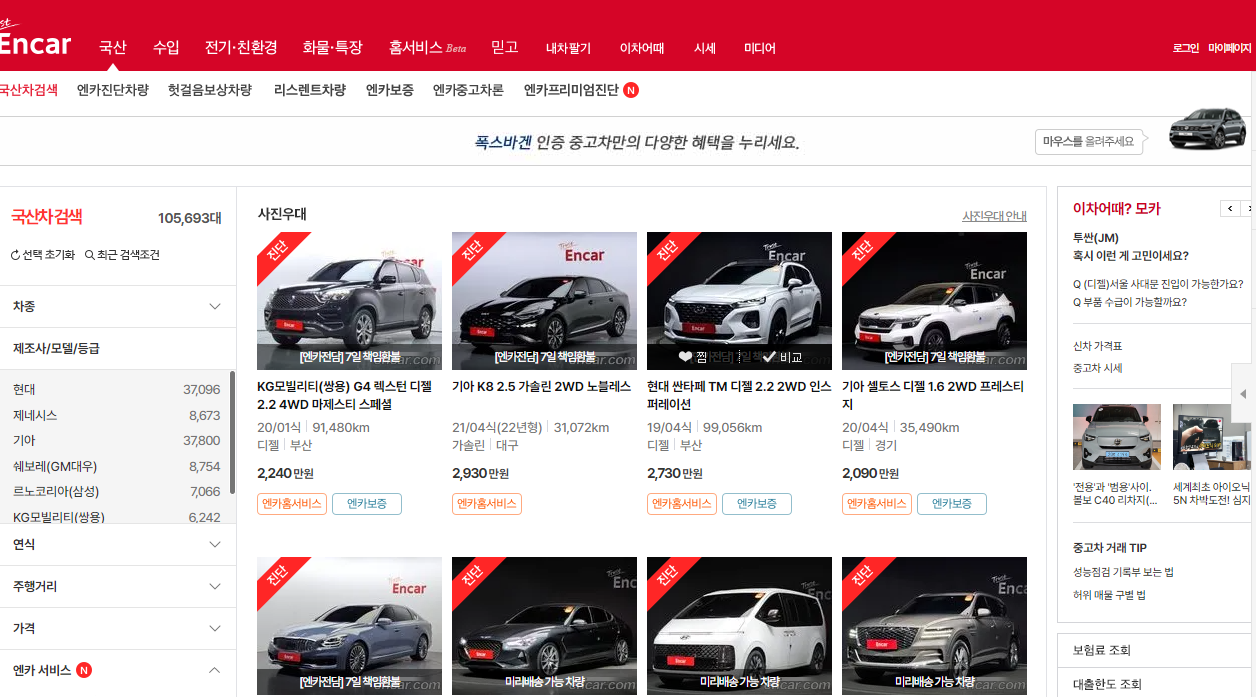Open the 이차어때 menu

coord(642,48)
